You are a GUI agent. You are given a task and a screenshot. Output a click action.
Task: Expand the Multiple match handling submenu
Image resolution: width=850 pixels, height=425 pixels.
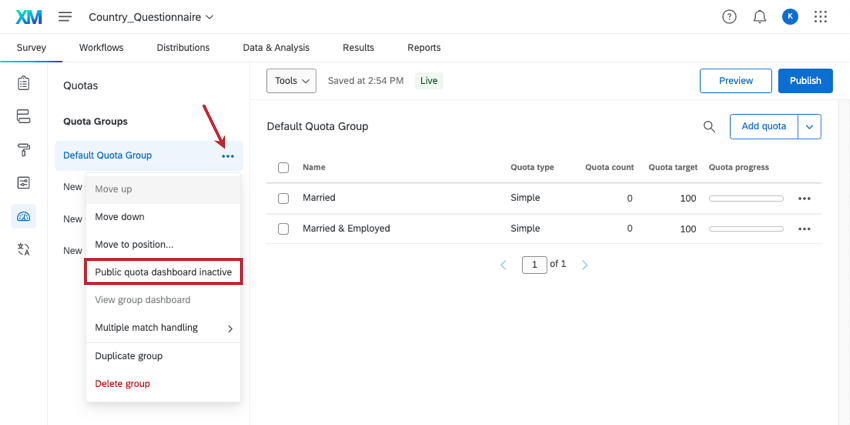(x=163, y=328)
